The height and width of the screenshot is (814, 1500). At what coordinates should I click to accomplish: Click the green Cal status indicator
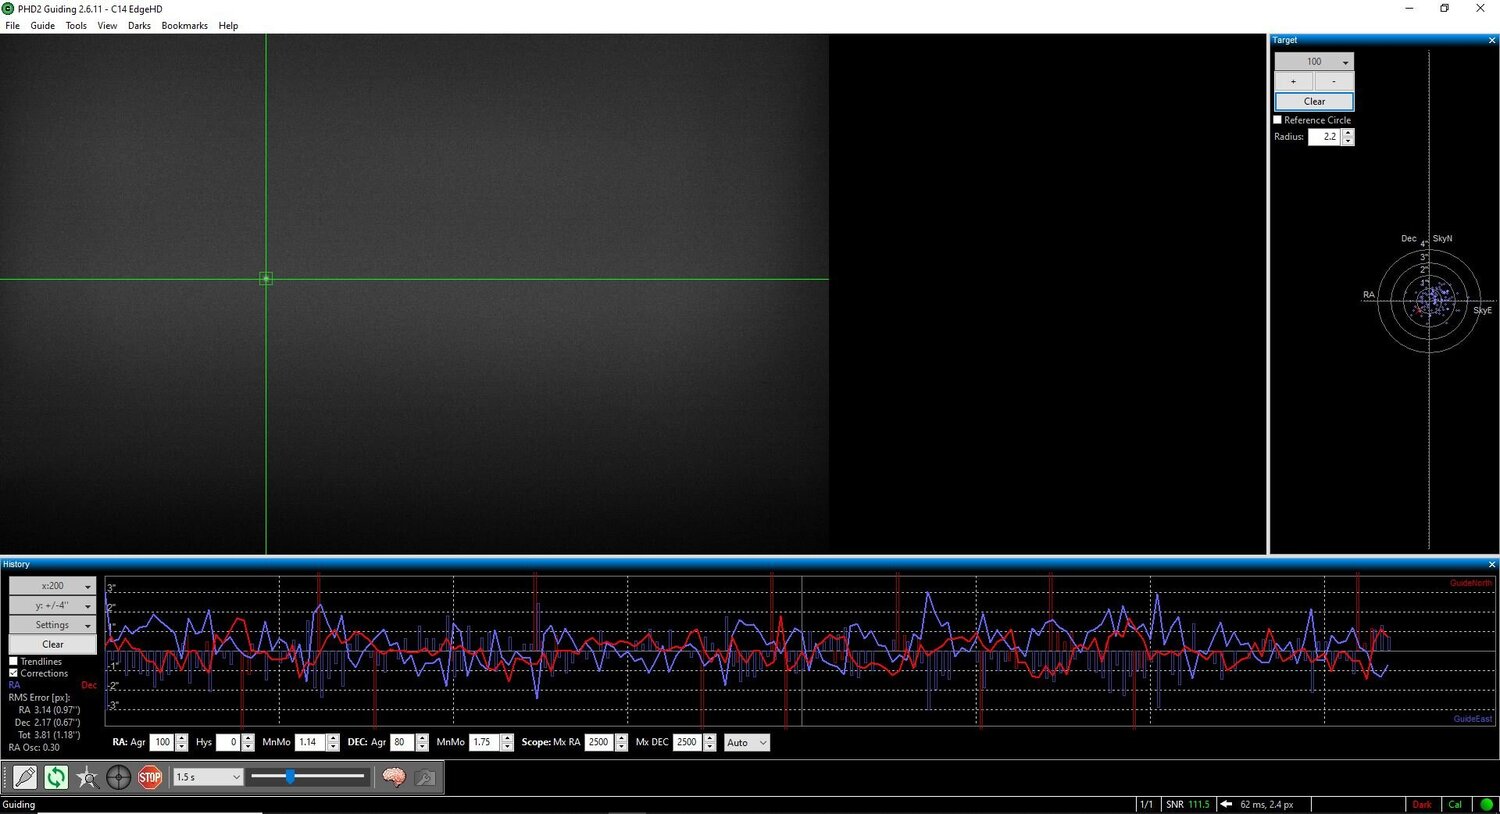(x=1455, y=804)
